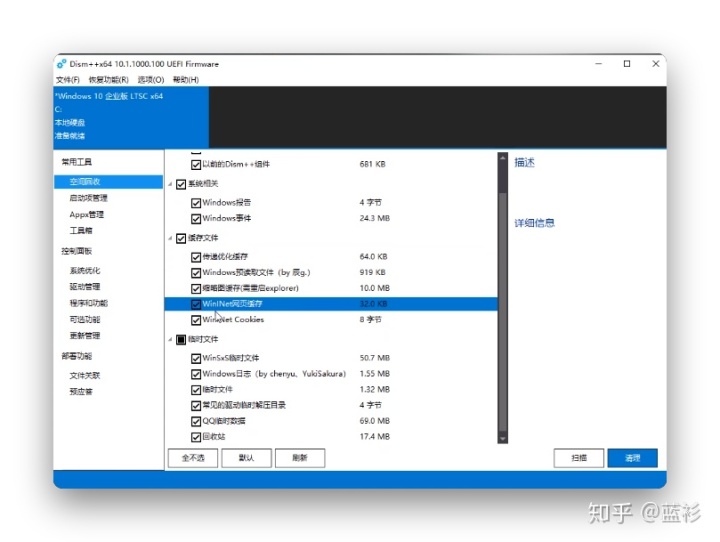Image resolution: width=720 pixels, height=542 pixels.
Task: Click the 描述 heading
Action: [524, 163]
